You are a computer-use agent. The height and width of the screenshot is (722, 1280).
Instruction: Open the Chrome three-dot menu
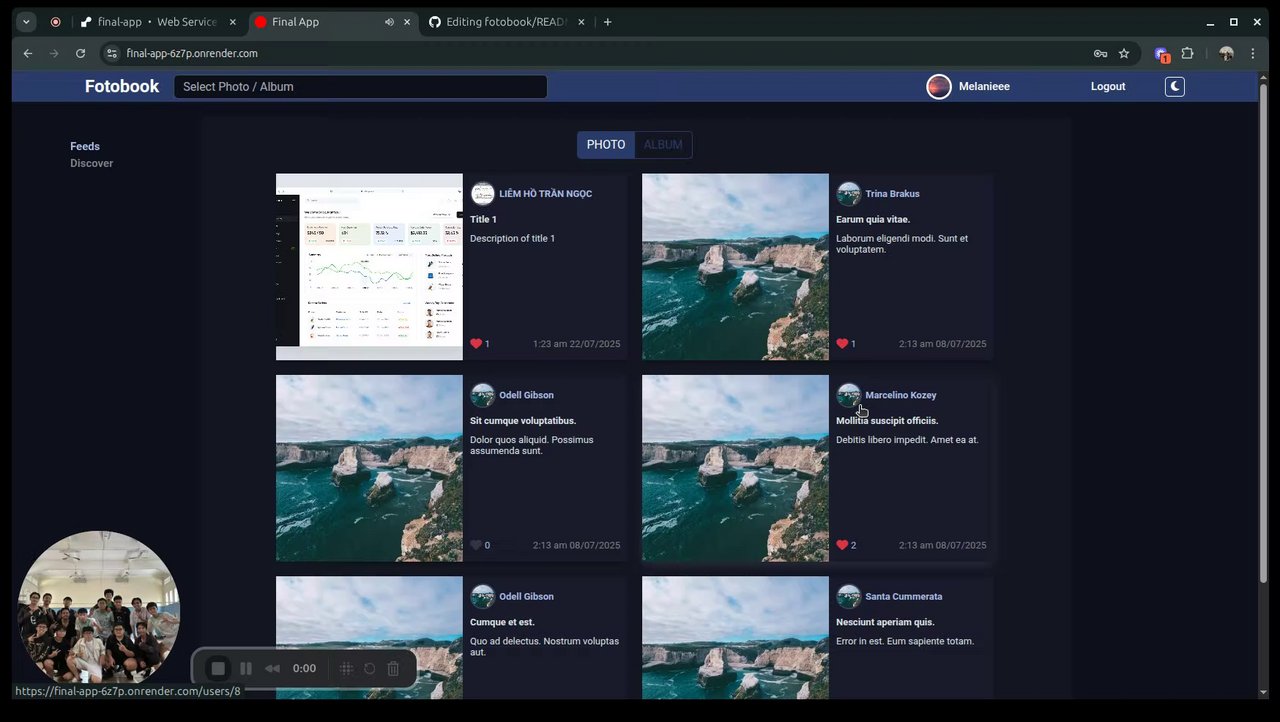[1253, 54]
